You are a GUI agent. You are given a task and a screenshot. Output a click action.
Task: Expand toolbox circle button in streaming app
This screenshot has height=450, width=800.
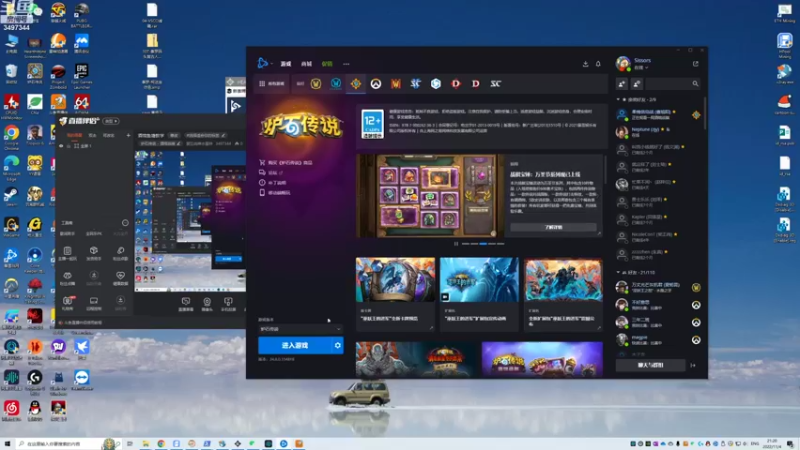click(125, 223)
